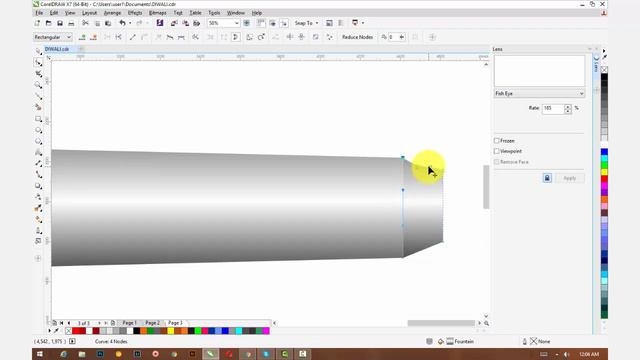Select the Pick tool in toolbox

[38, 51]
